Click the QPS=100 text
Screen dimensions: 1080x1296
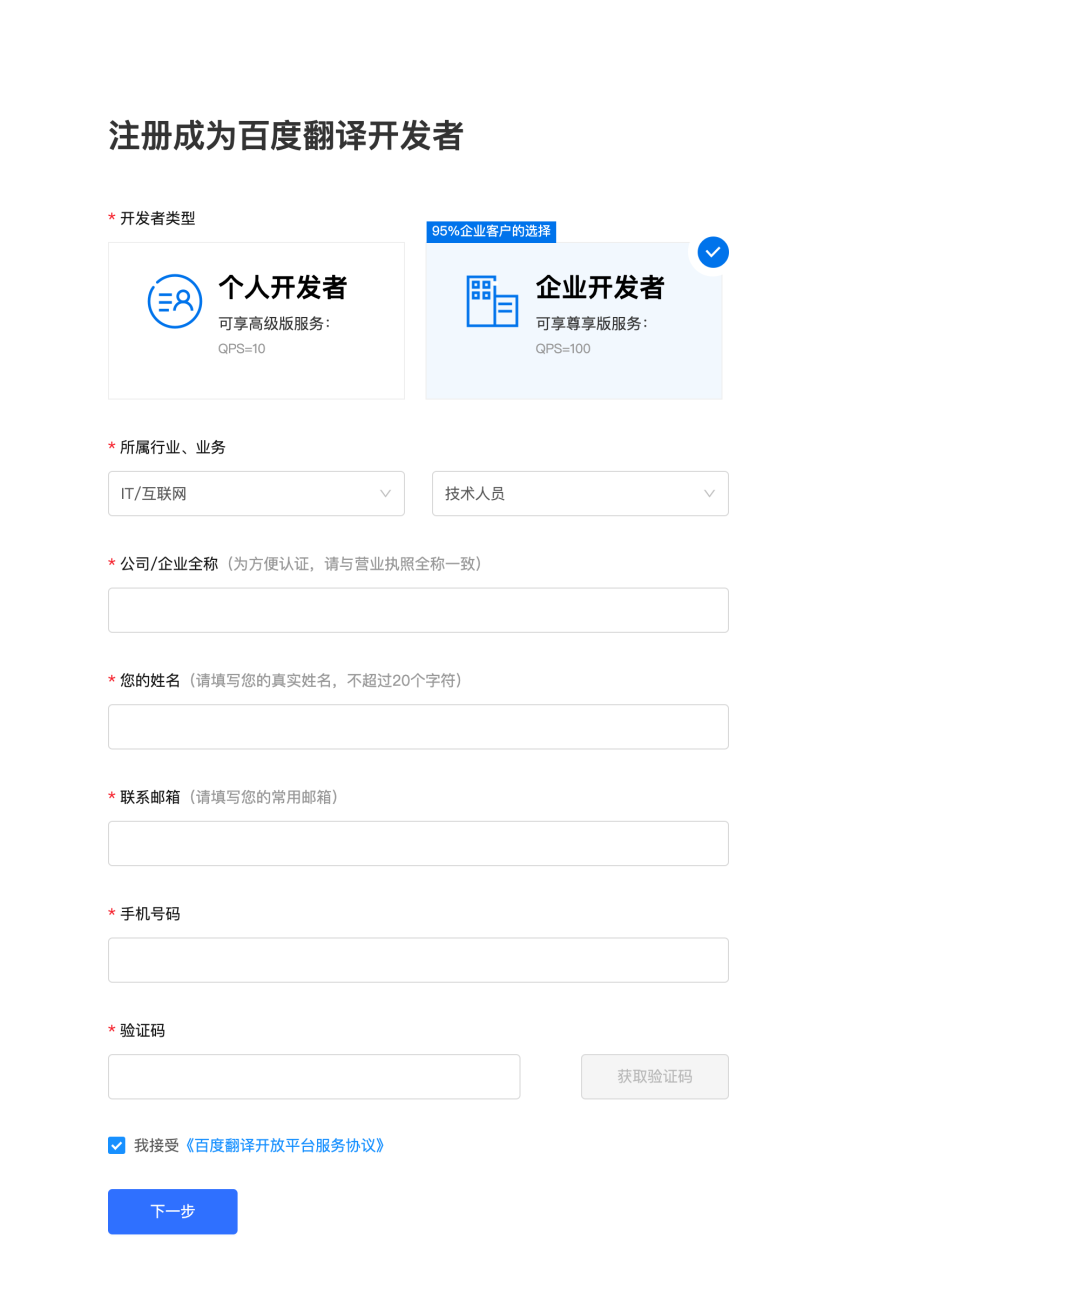[x=563, y=349]
